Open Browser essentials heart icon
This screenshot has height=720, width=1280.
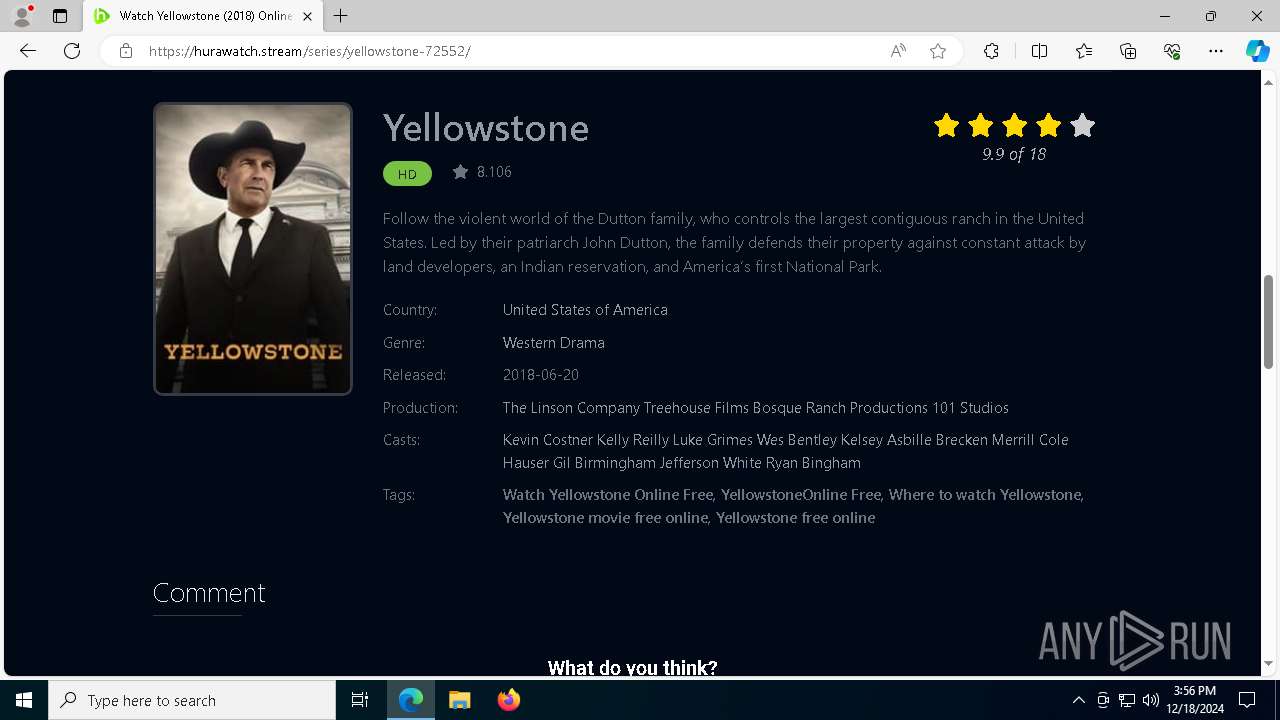coord(1172,51)
